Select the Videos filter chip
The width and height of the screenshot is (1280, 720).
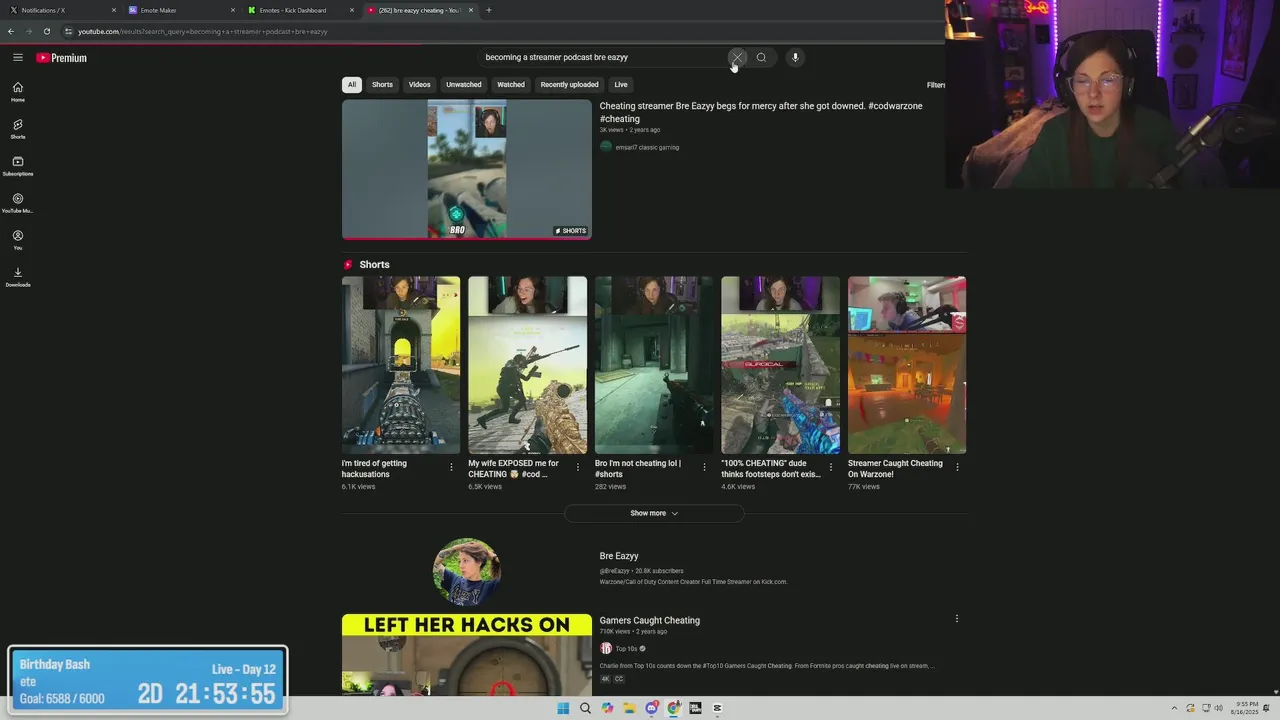(x=420, y=85)
